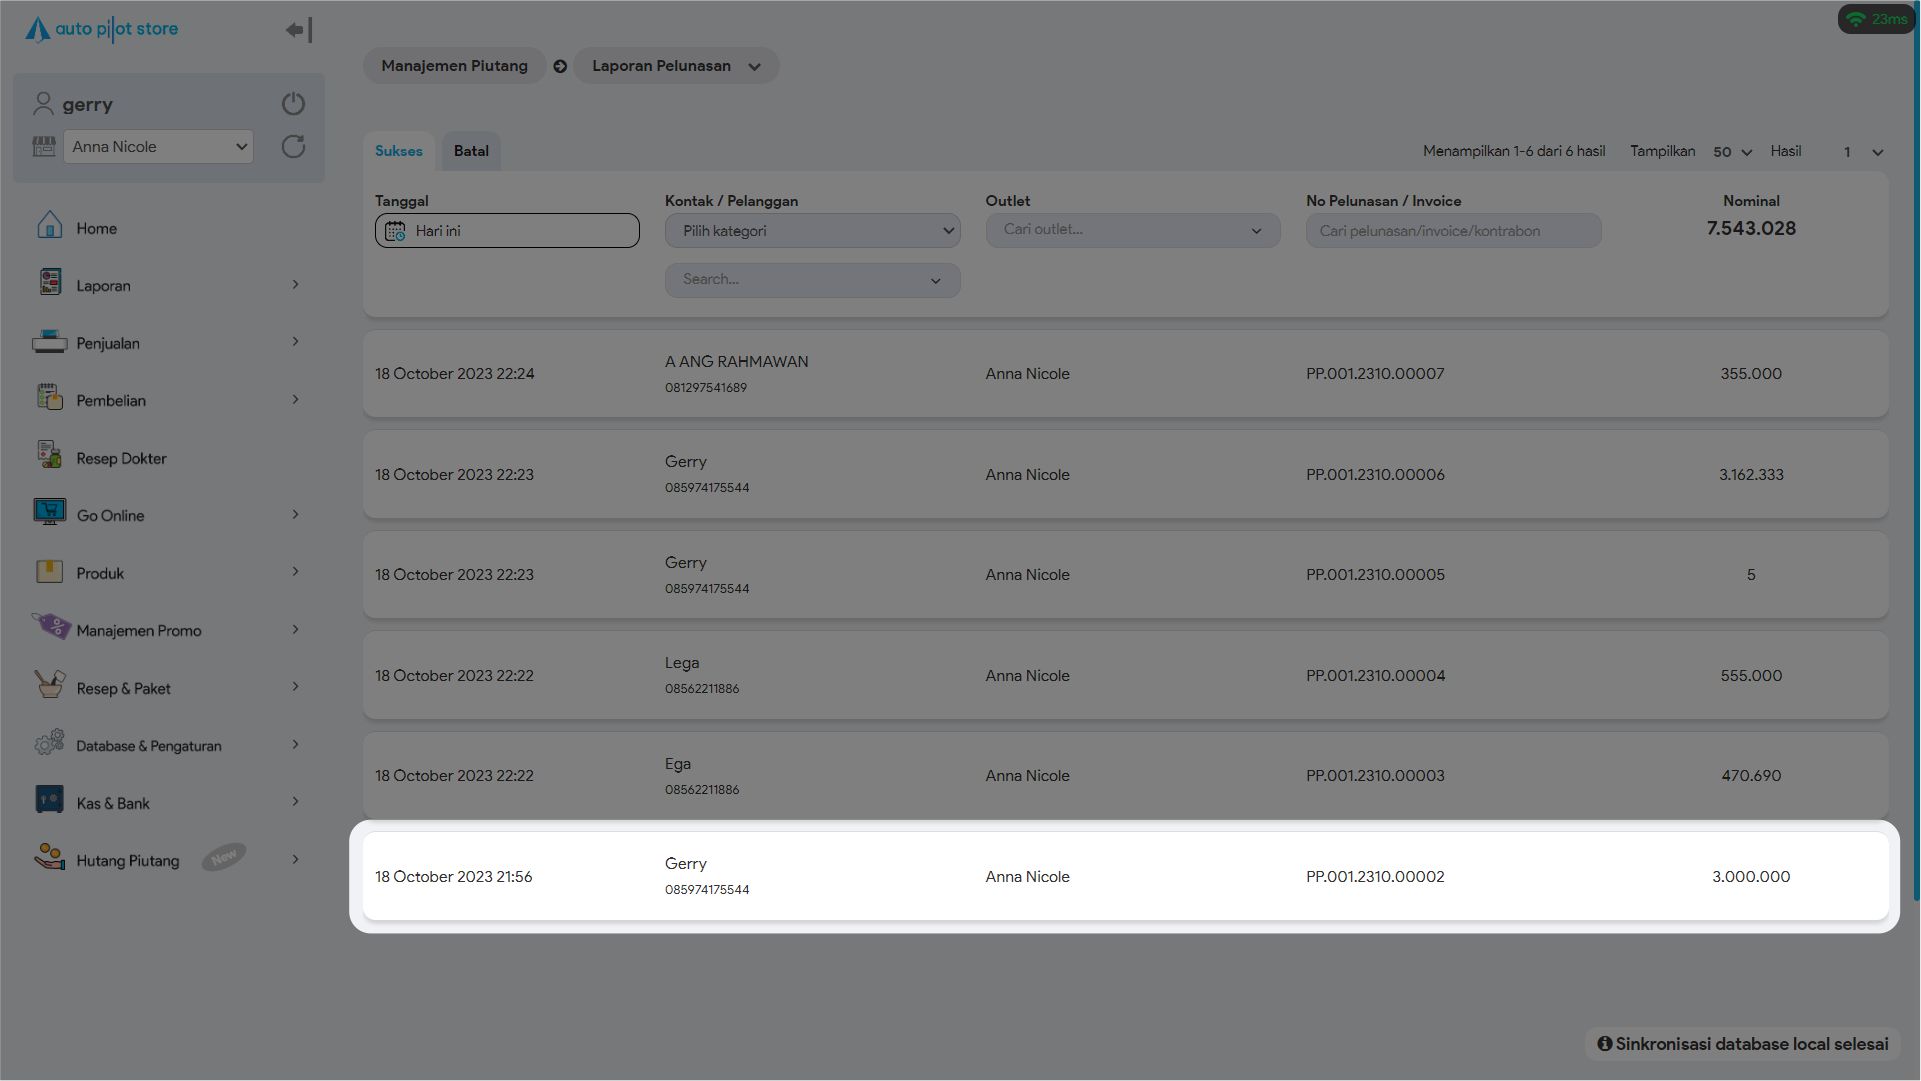The image size is (1921, 1081).
Task: Open Laporan Pelunasan breadcrumb menu
Action: (x=675, y=66)
